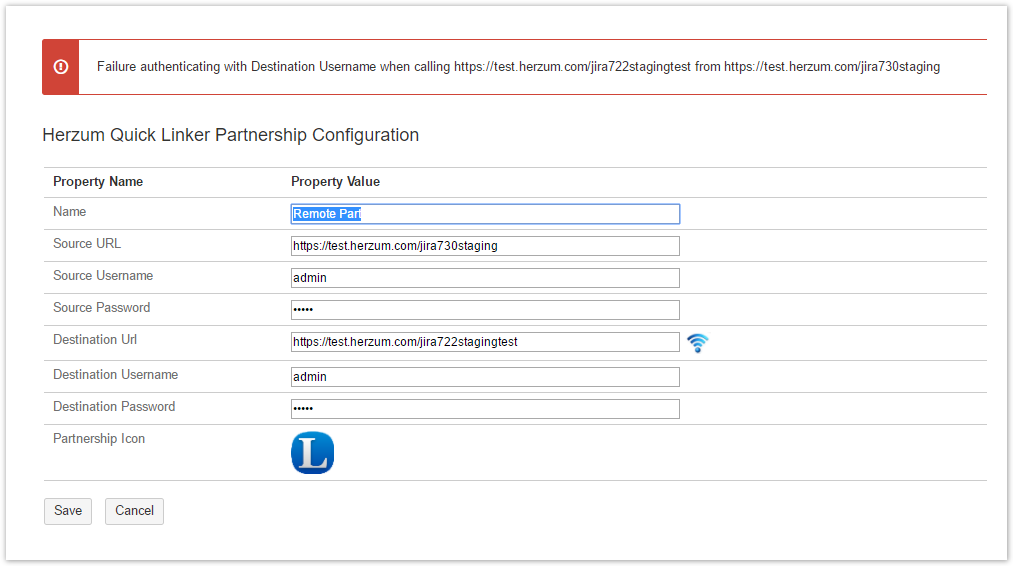Click the Property Value column header
Image resolution: width=1013 pixels, height=566 pixels.
[335, 182]
